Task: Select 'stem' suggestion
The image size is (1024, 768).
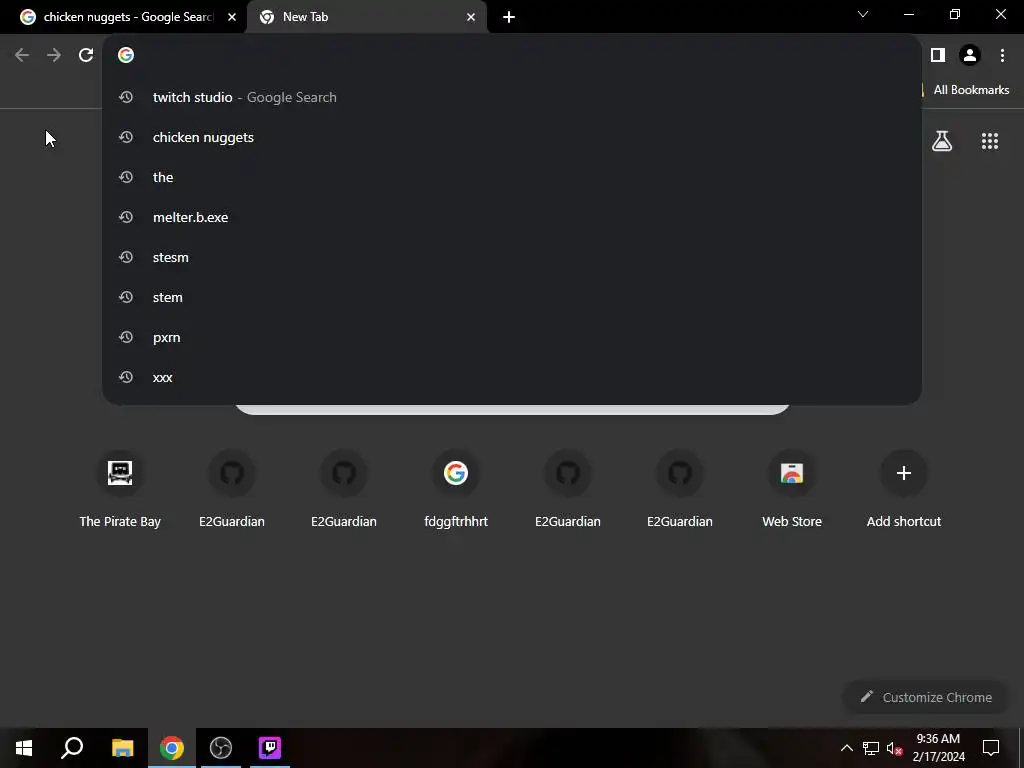Action: coord(511,297)
